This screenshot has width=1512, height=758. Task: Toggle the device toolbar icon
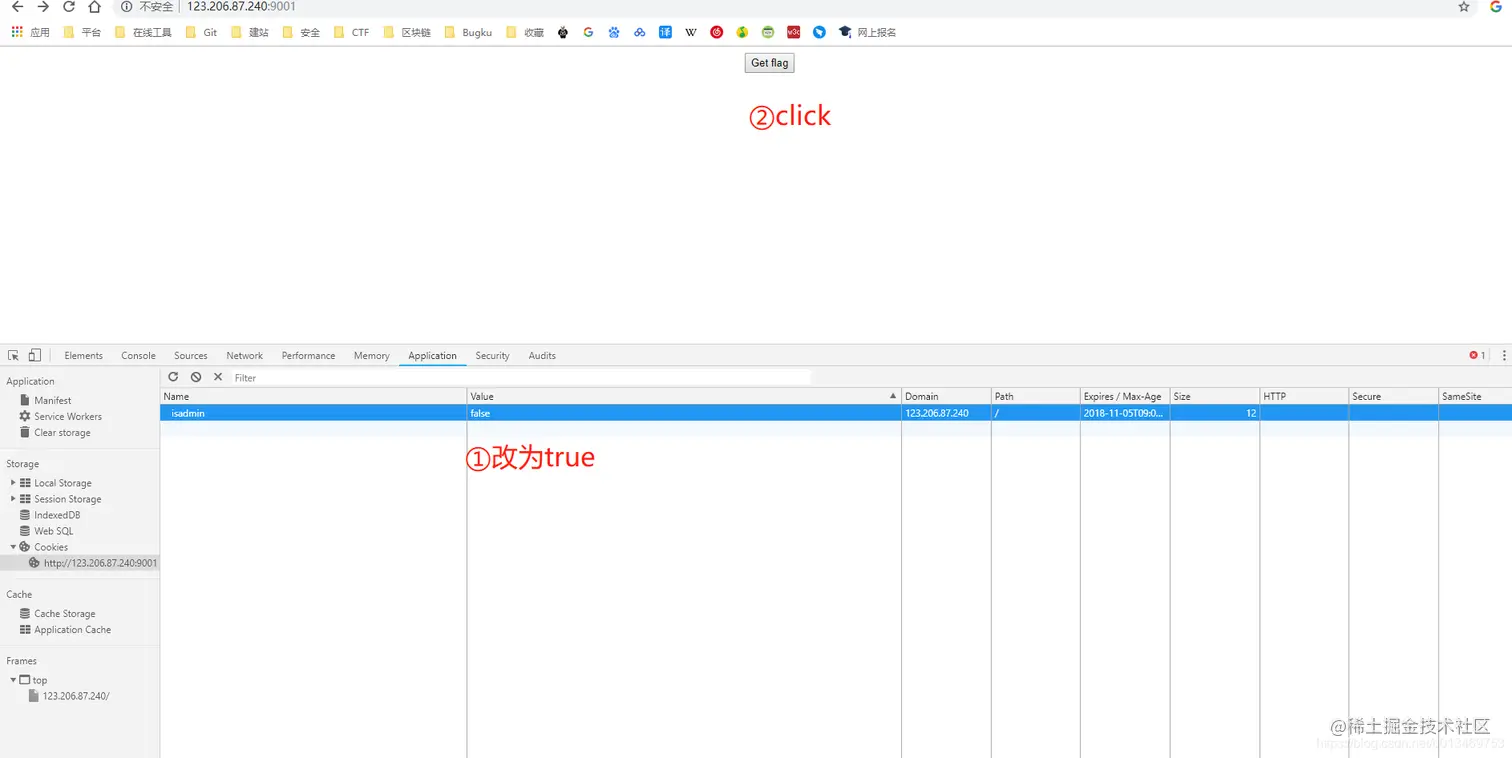point(34,355)
